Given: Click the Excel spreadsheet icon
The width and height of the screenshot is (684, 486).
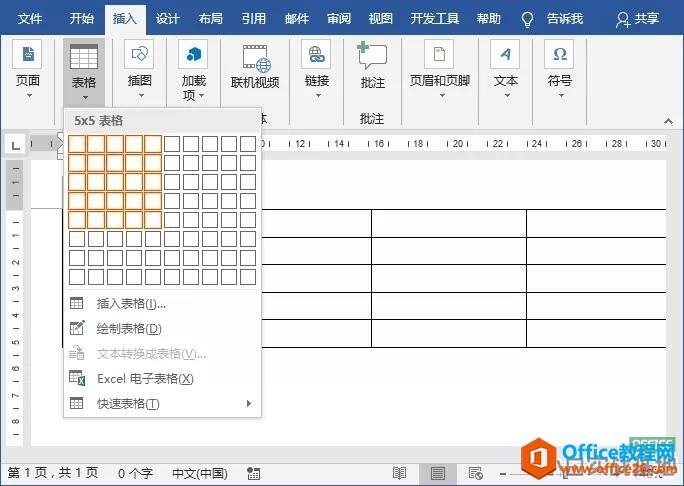Looking at the screenshot, I should pos(77,378).
